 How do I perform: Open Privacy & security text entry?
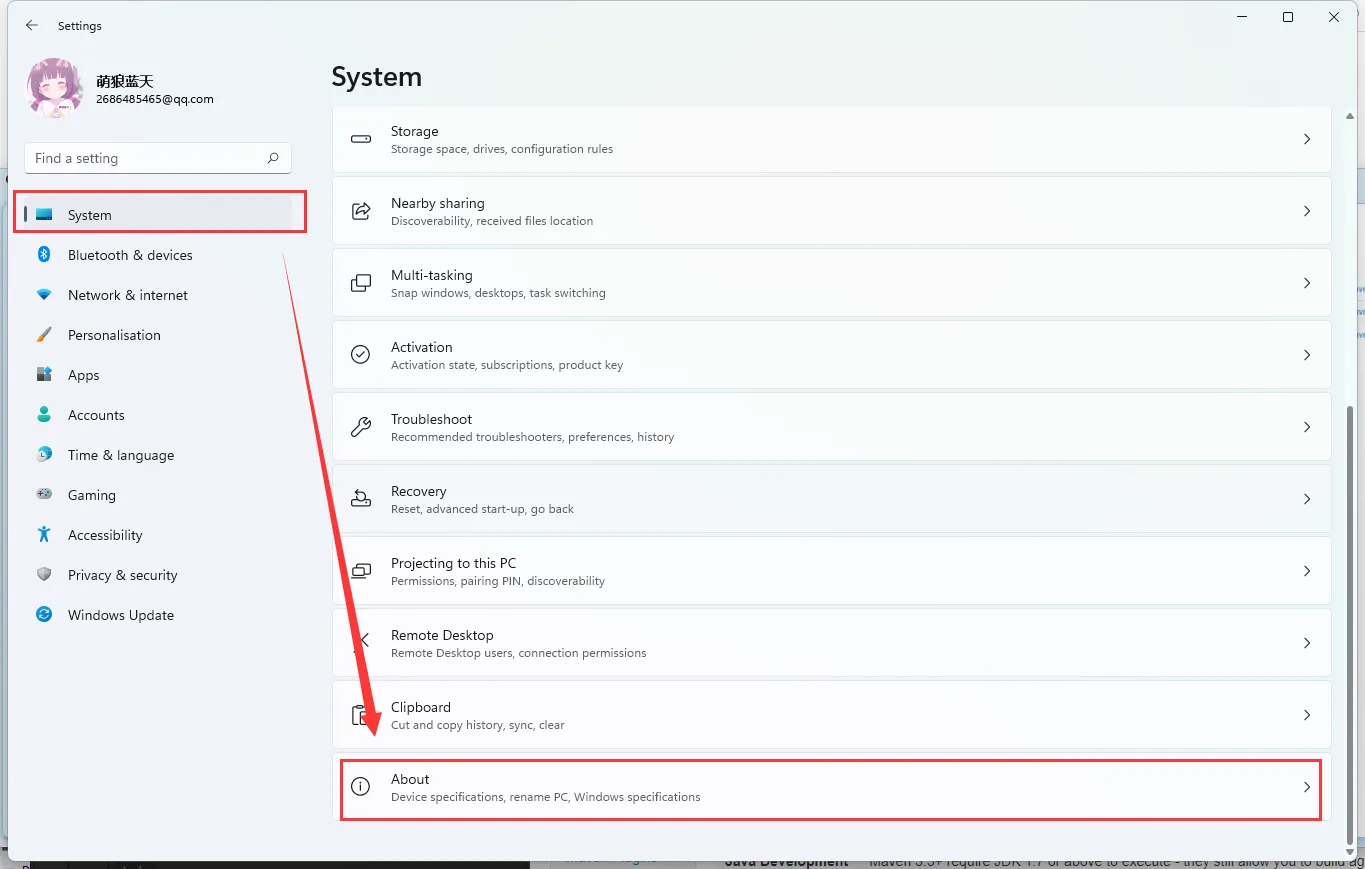(x=123, y=575)
